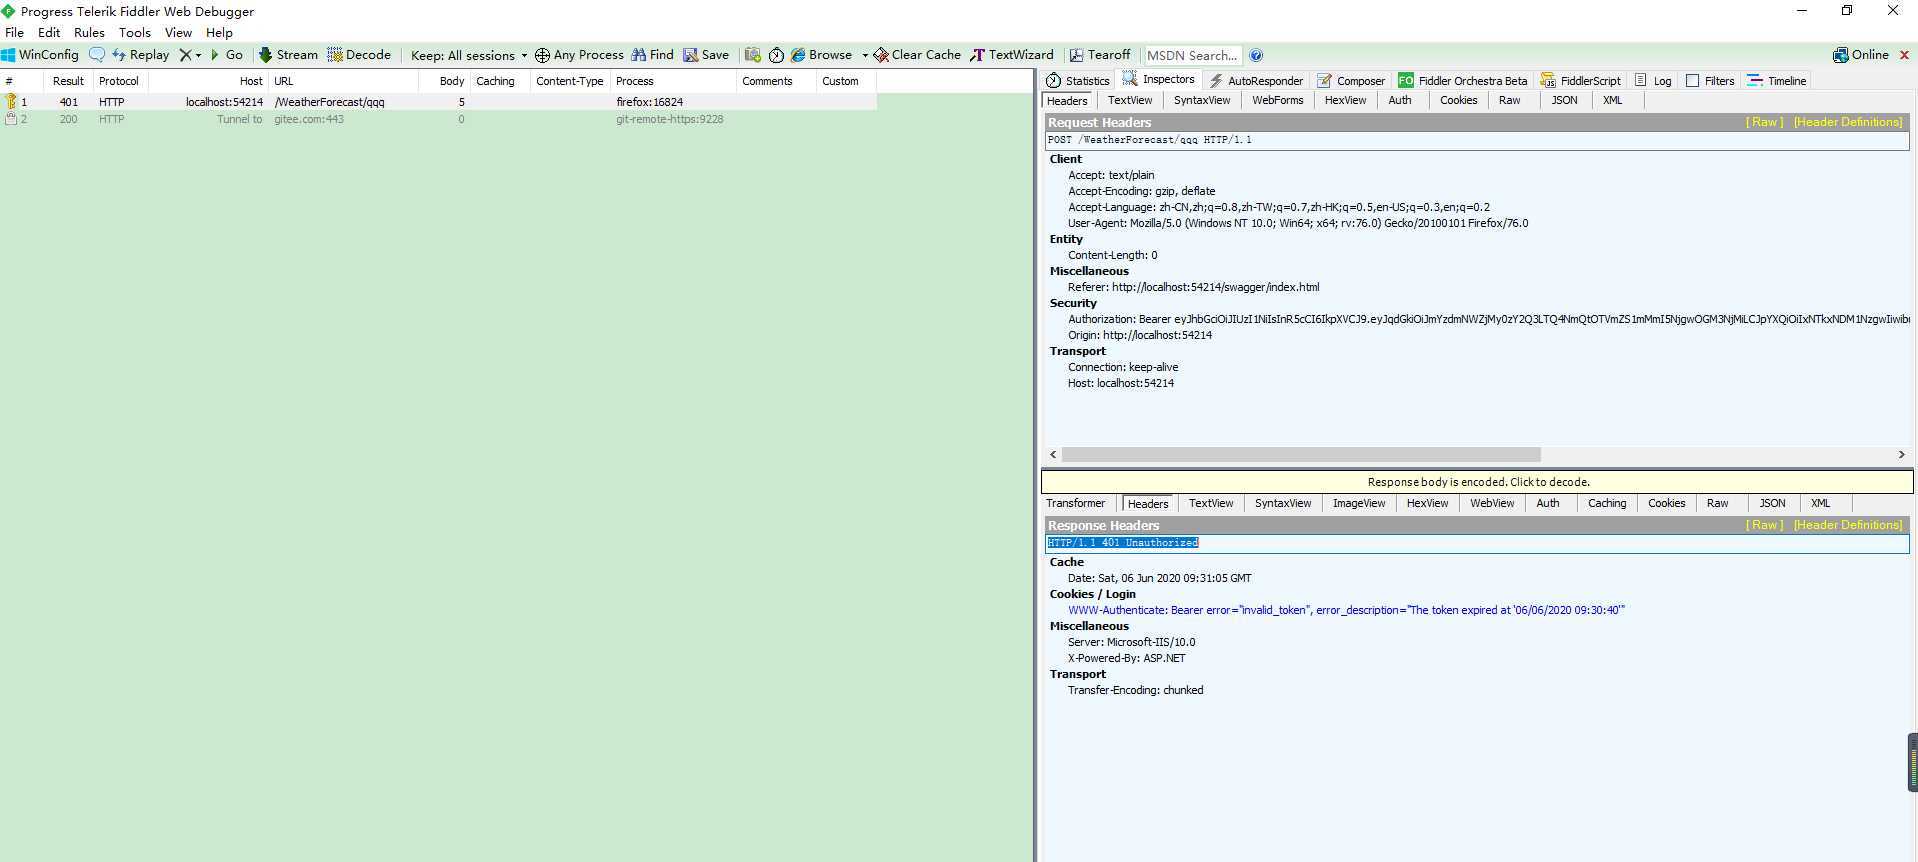Toggle Stream mode in the toolbar
The height and width of the screenshot is (862, 1918).
[288, 55]
